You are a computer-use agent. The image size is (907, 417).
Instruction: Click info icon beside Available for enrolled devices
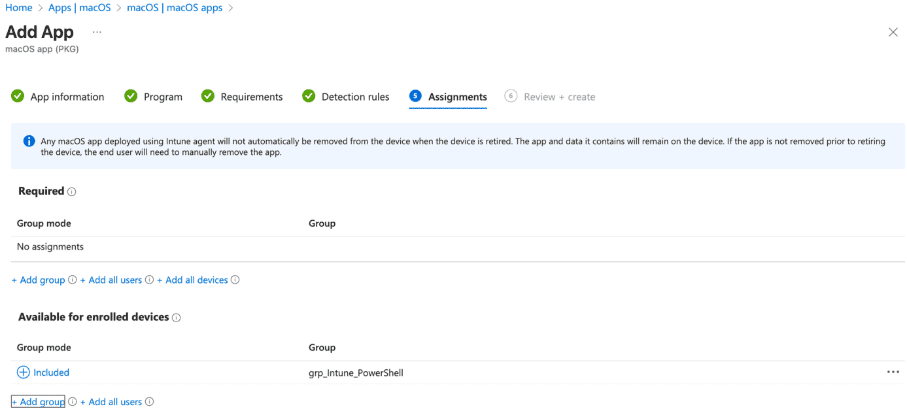pos(176,317)
